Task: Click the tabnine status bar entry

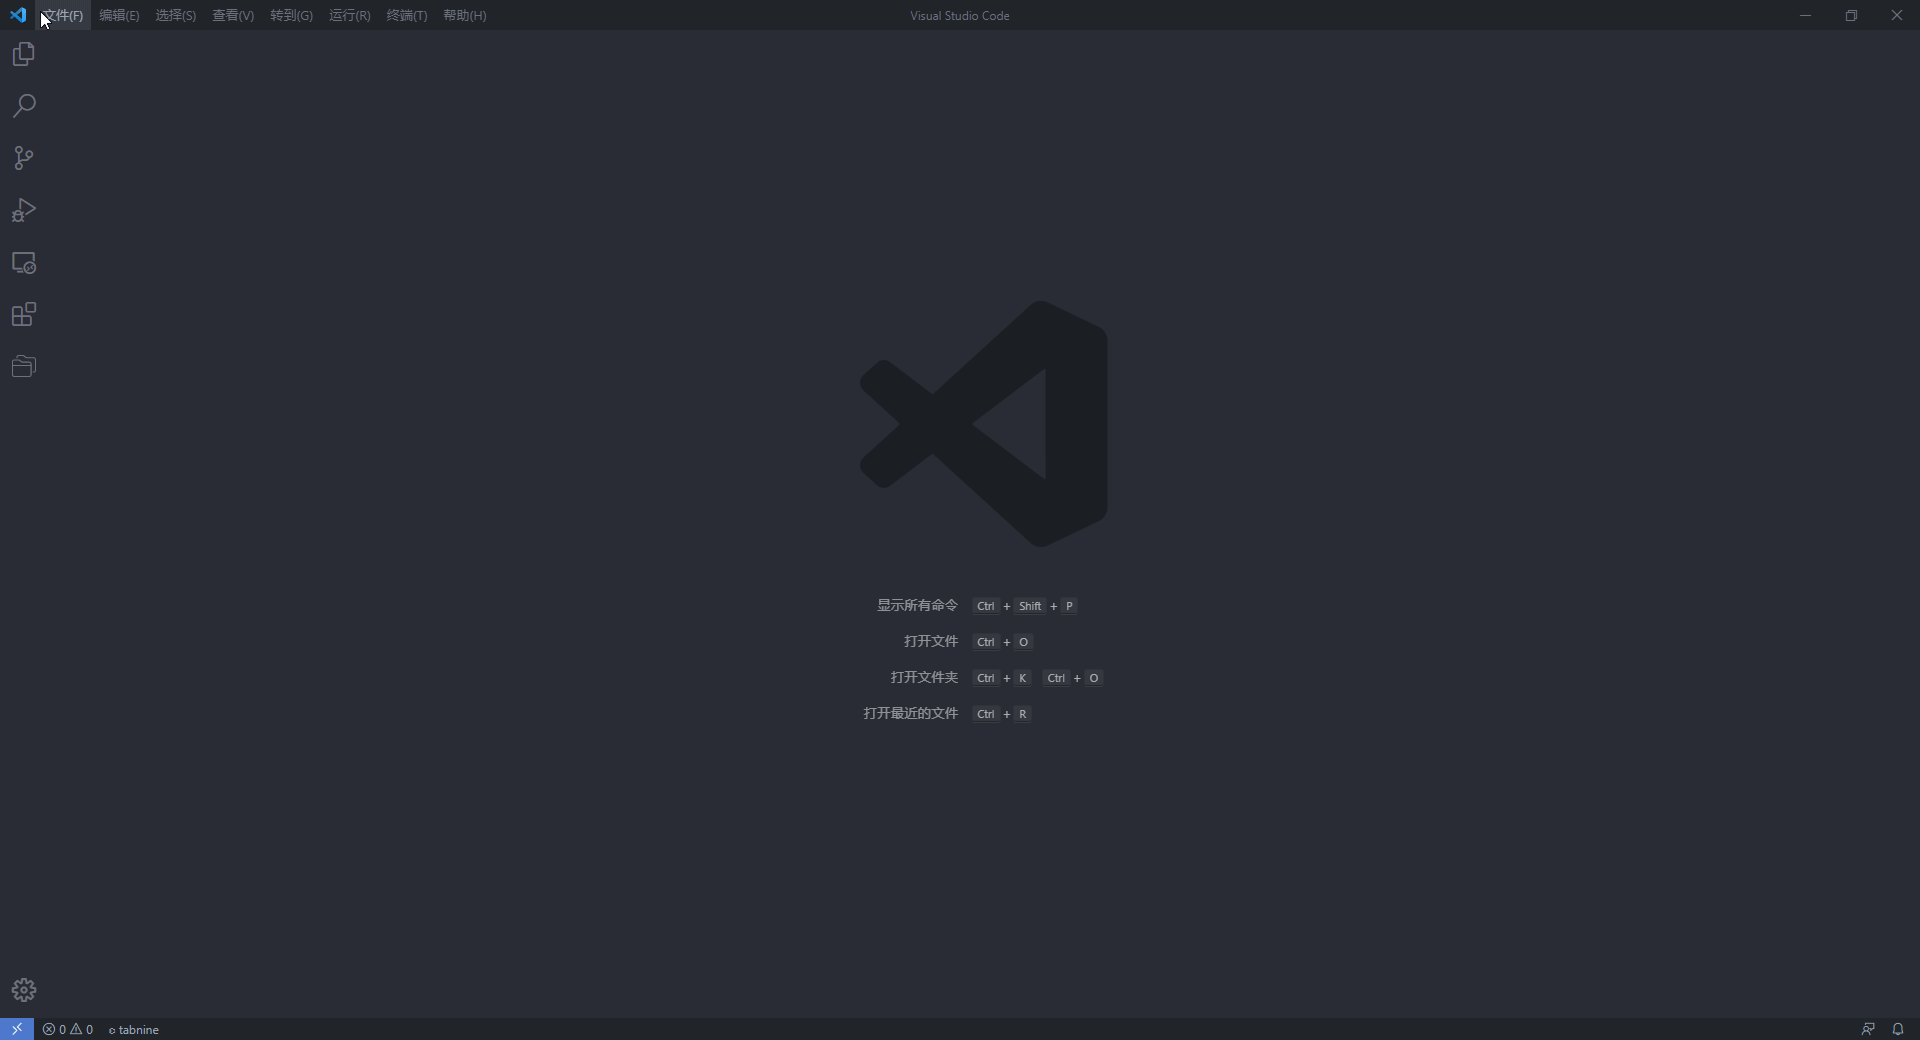Action: coord(134,1029)
